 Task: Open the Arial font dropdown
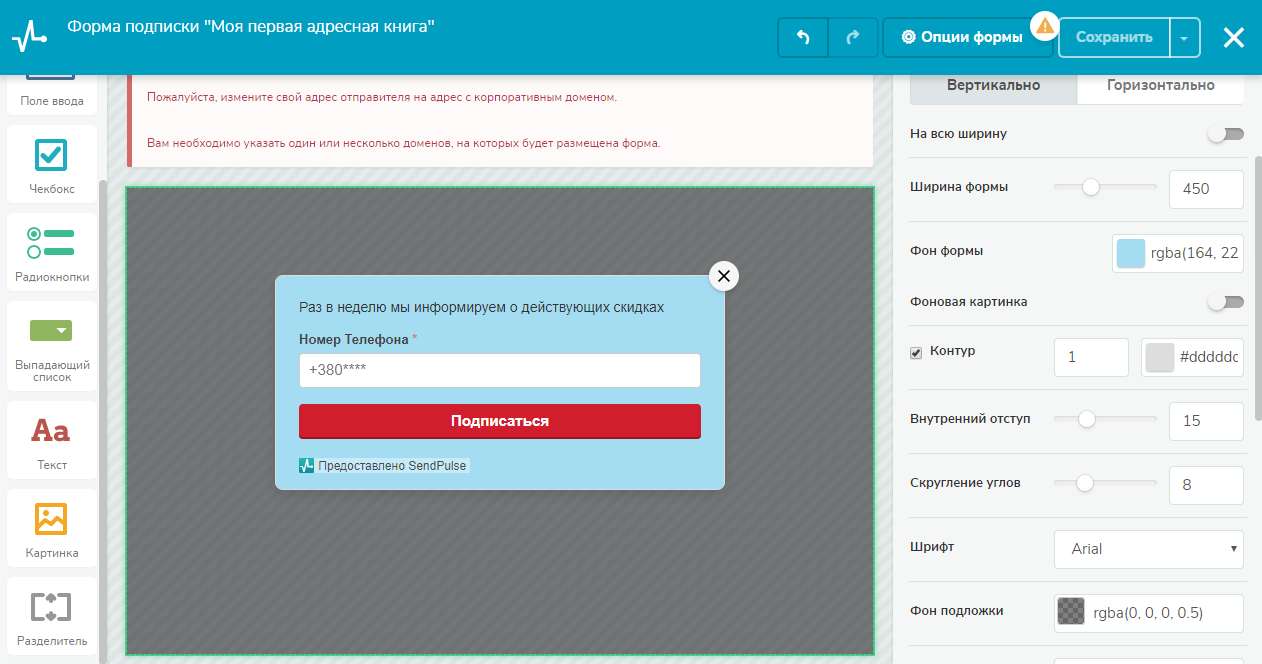(x=1149, y=549)
